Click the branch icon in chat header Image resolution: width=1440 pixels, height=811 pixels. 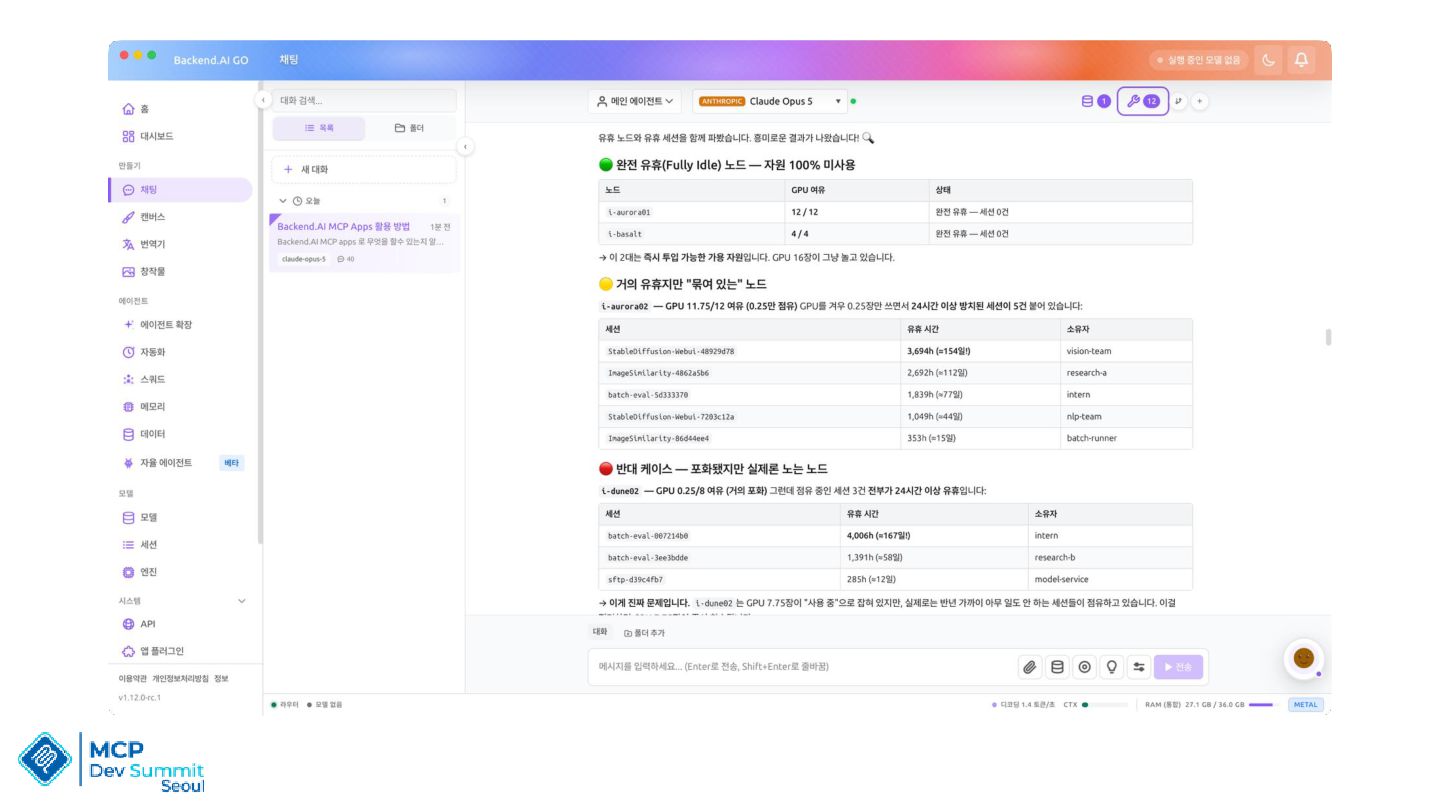pos(1179,101)
